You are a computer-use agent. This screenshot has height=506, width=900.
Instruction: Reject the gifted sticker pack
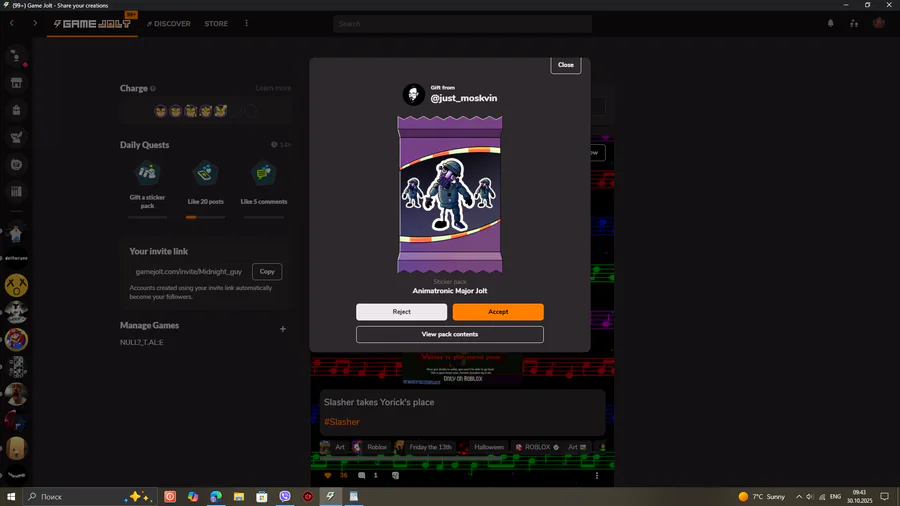click(401, 312)
